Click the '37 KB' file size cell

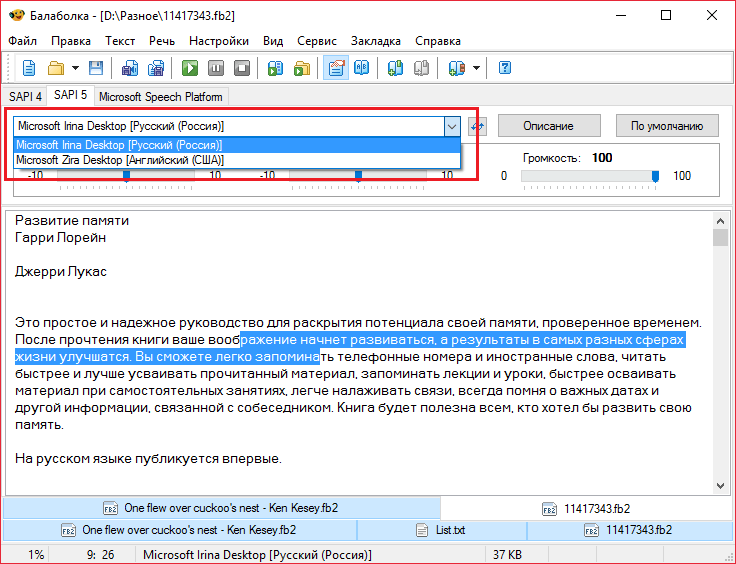click(x=507, y=555)
